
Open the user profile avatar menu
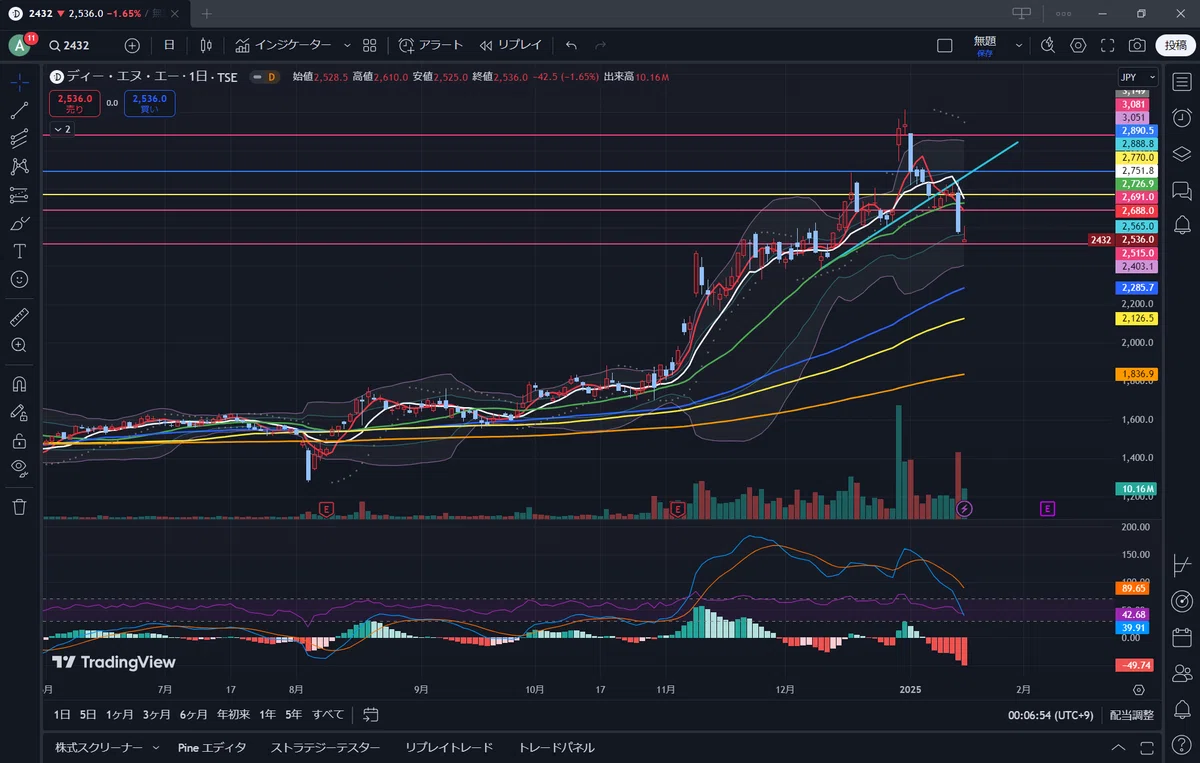(x=20, y=45)
